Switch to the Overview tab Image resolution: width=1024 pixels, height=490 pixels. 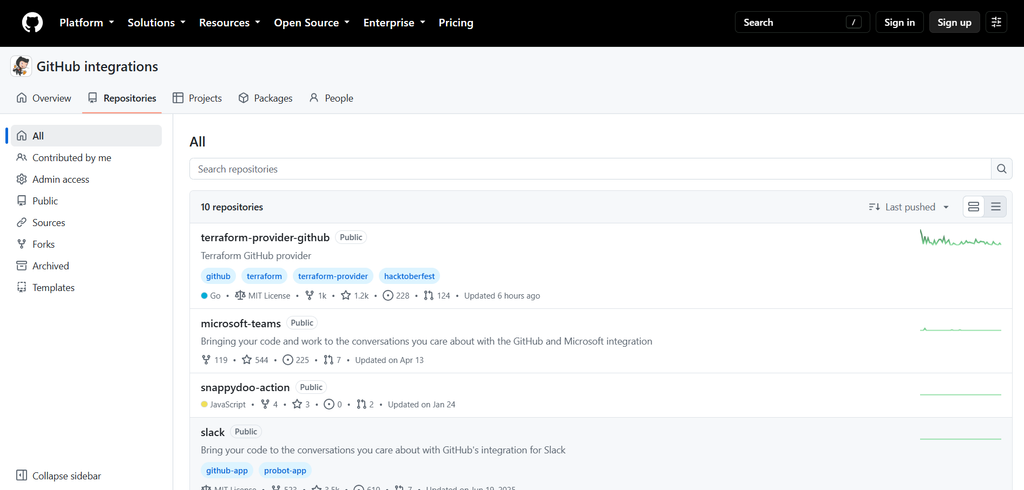[44, 98]
